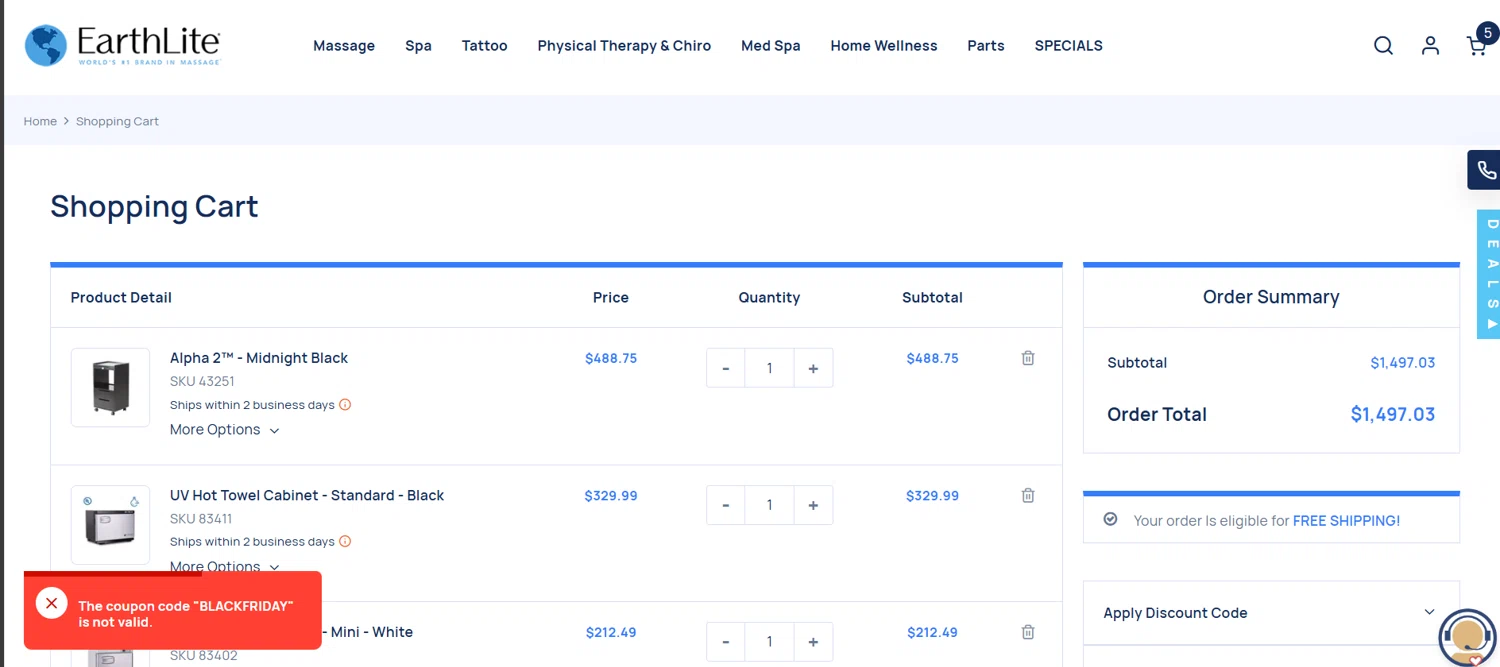Click the Shopping Cart breadcrumb text
Screen dimensions: 1500x667
[x=117, y=121]
